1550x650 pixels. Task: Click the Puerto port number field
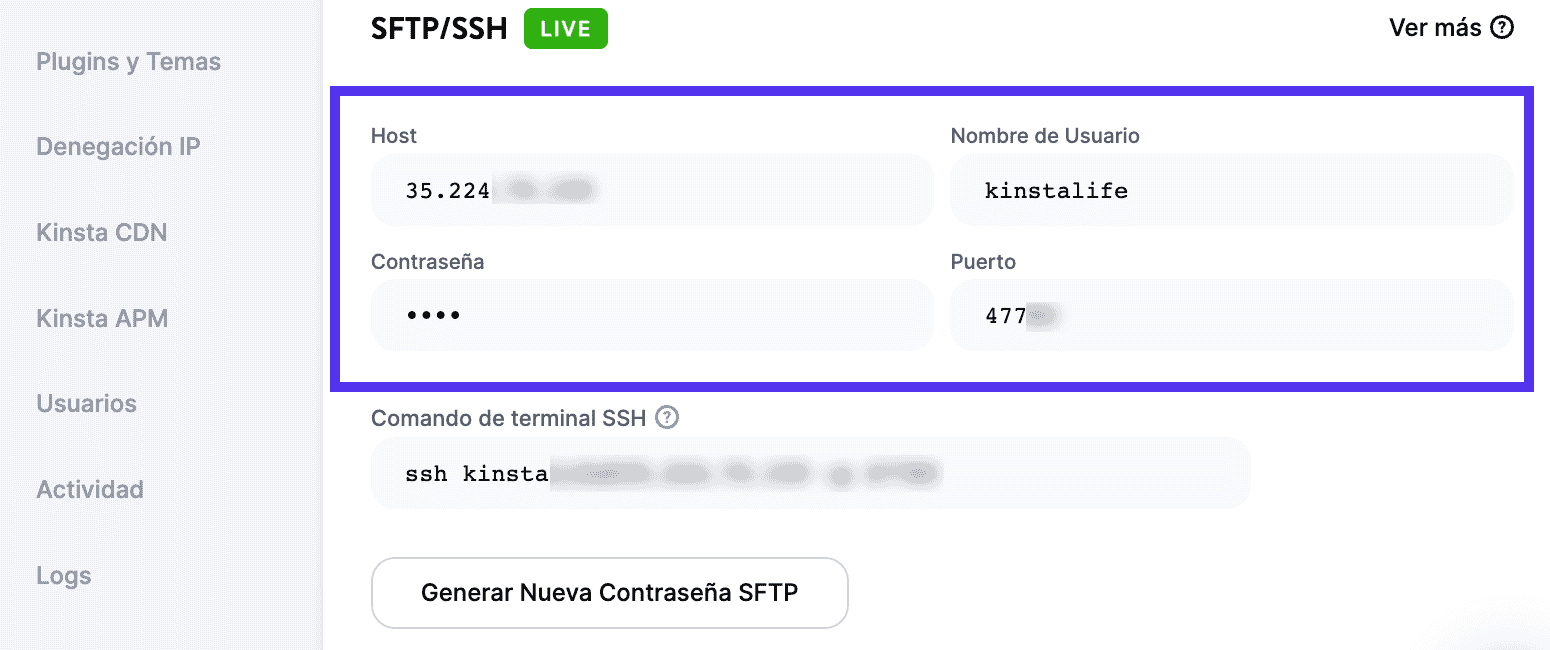[1230, 315]
